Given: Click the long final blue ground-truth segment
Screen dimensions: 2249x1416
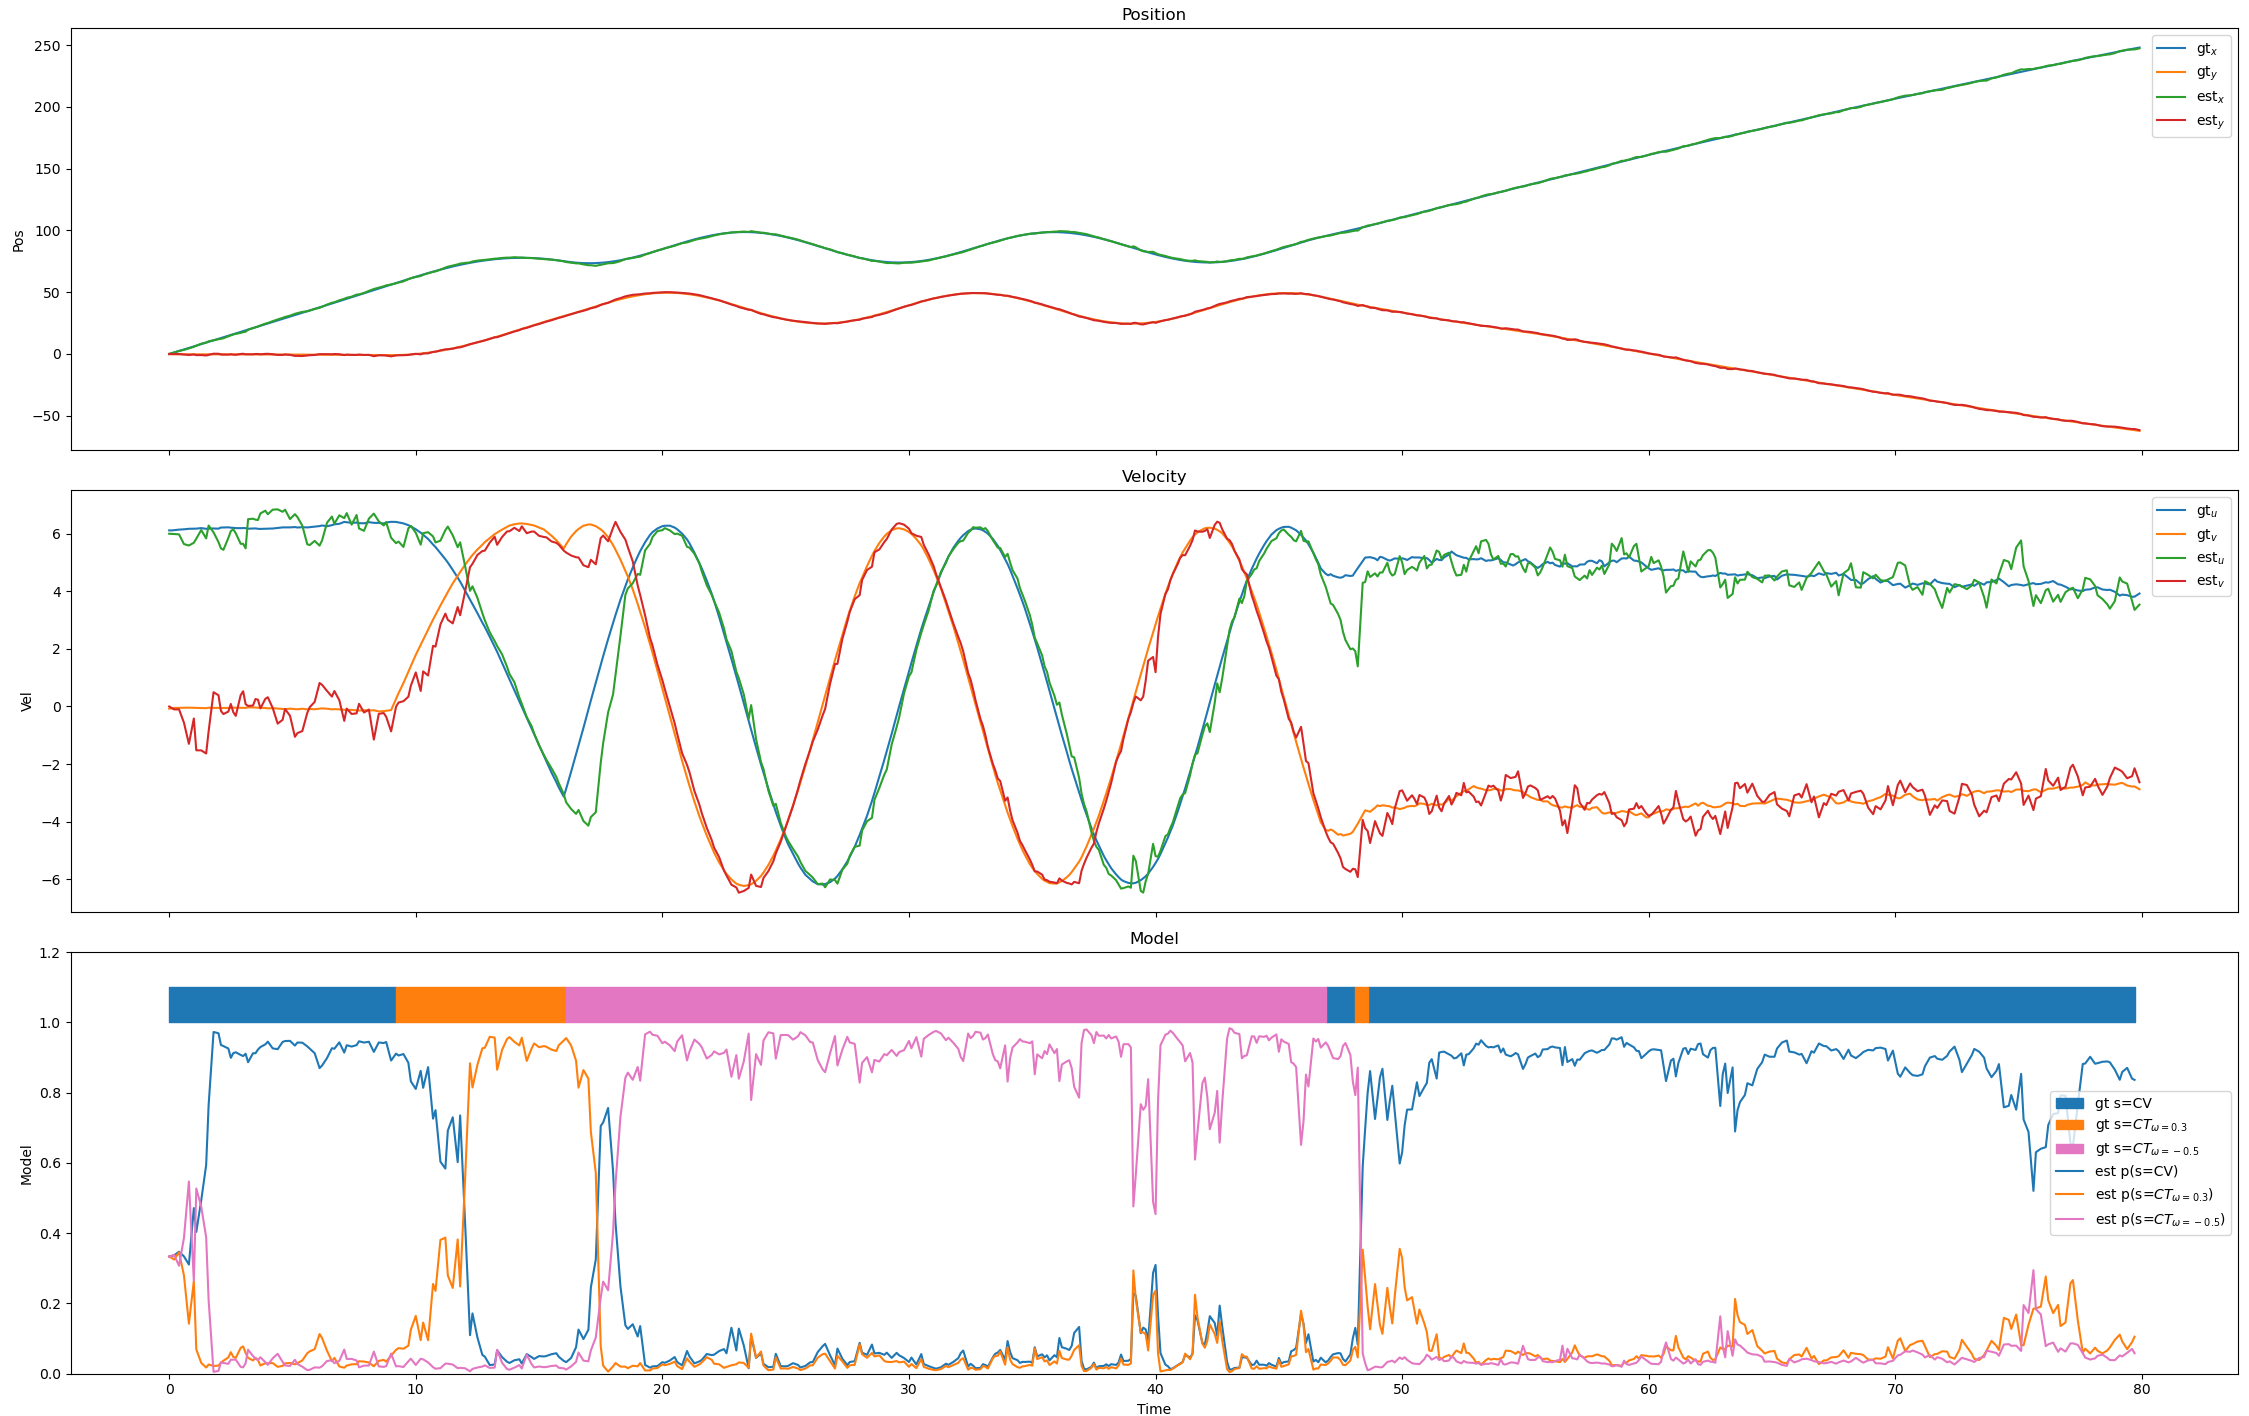Looking at the screenshot, I should (x=1750, y=1004).
